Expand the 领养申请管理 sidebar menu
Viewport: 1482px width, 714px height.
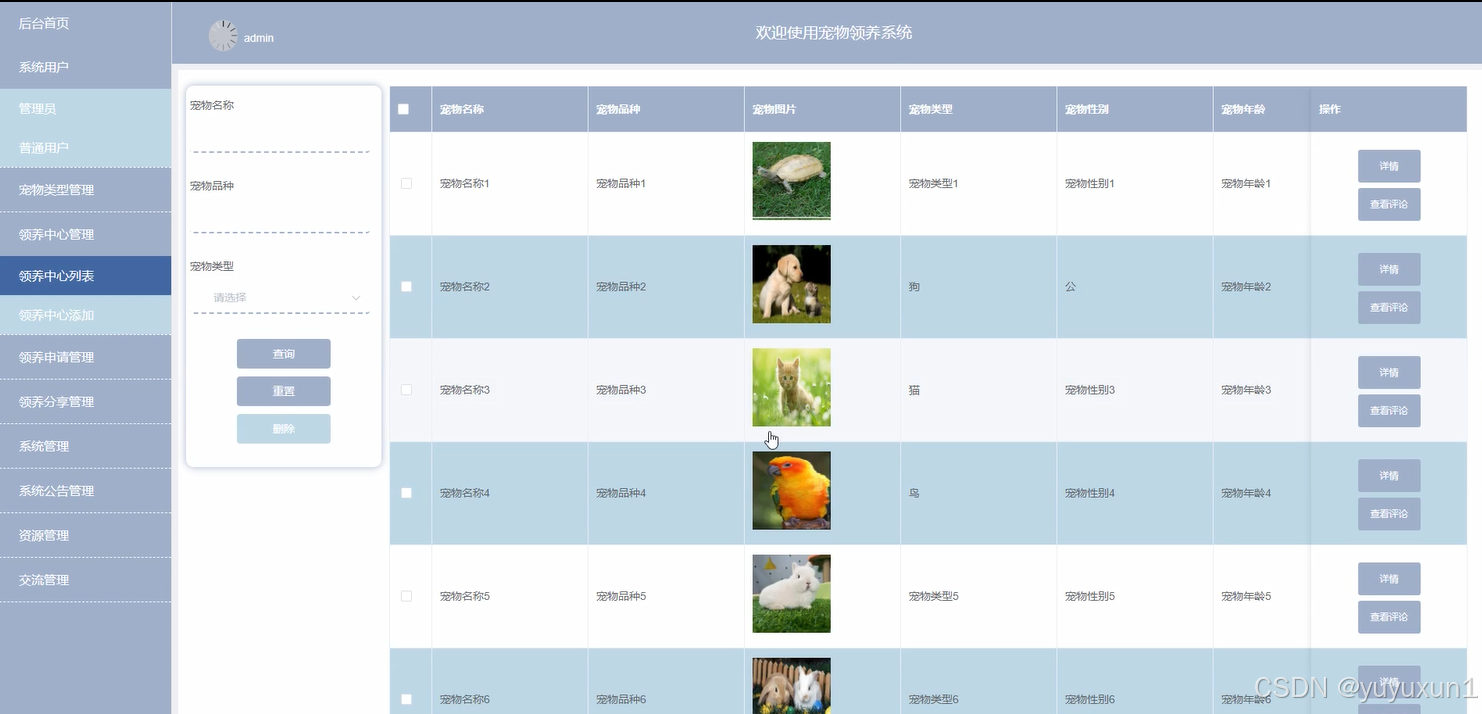(86, 356)
